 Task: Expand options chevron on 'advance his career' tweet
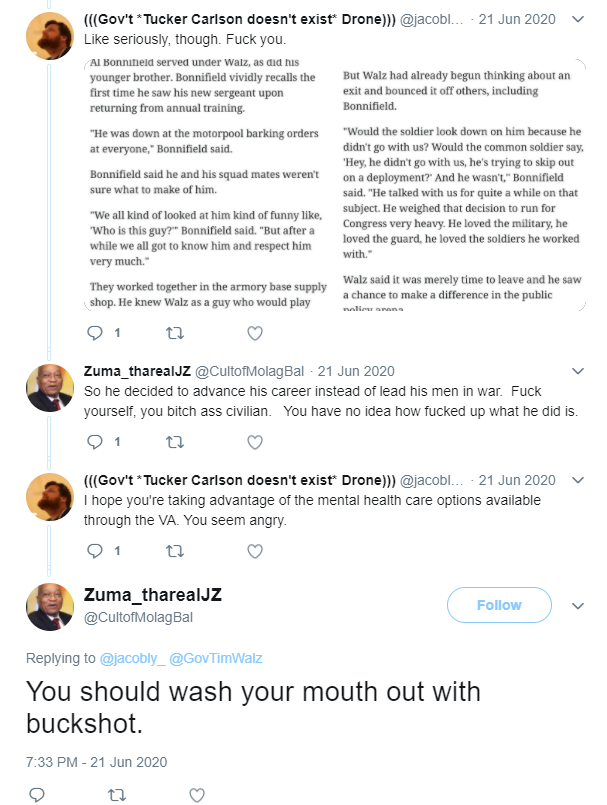(578, 371)
